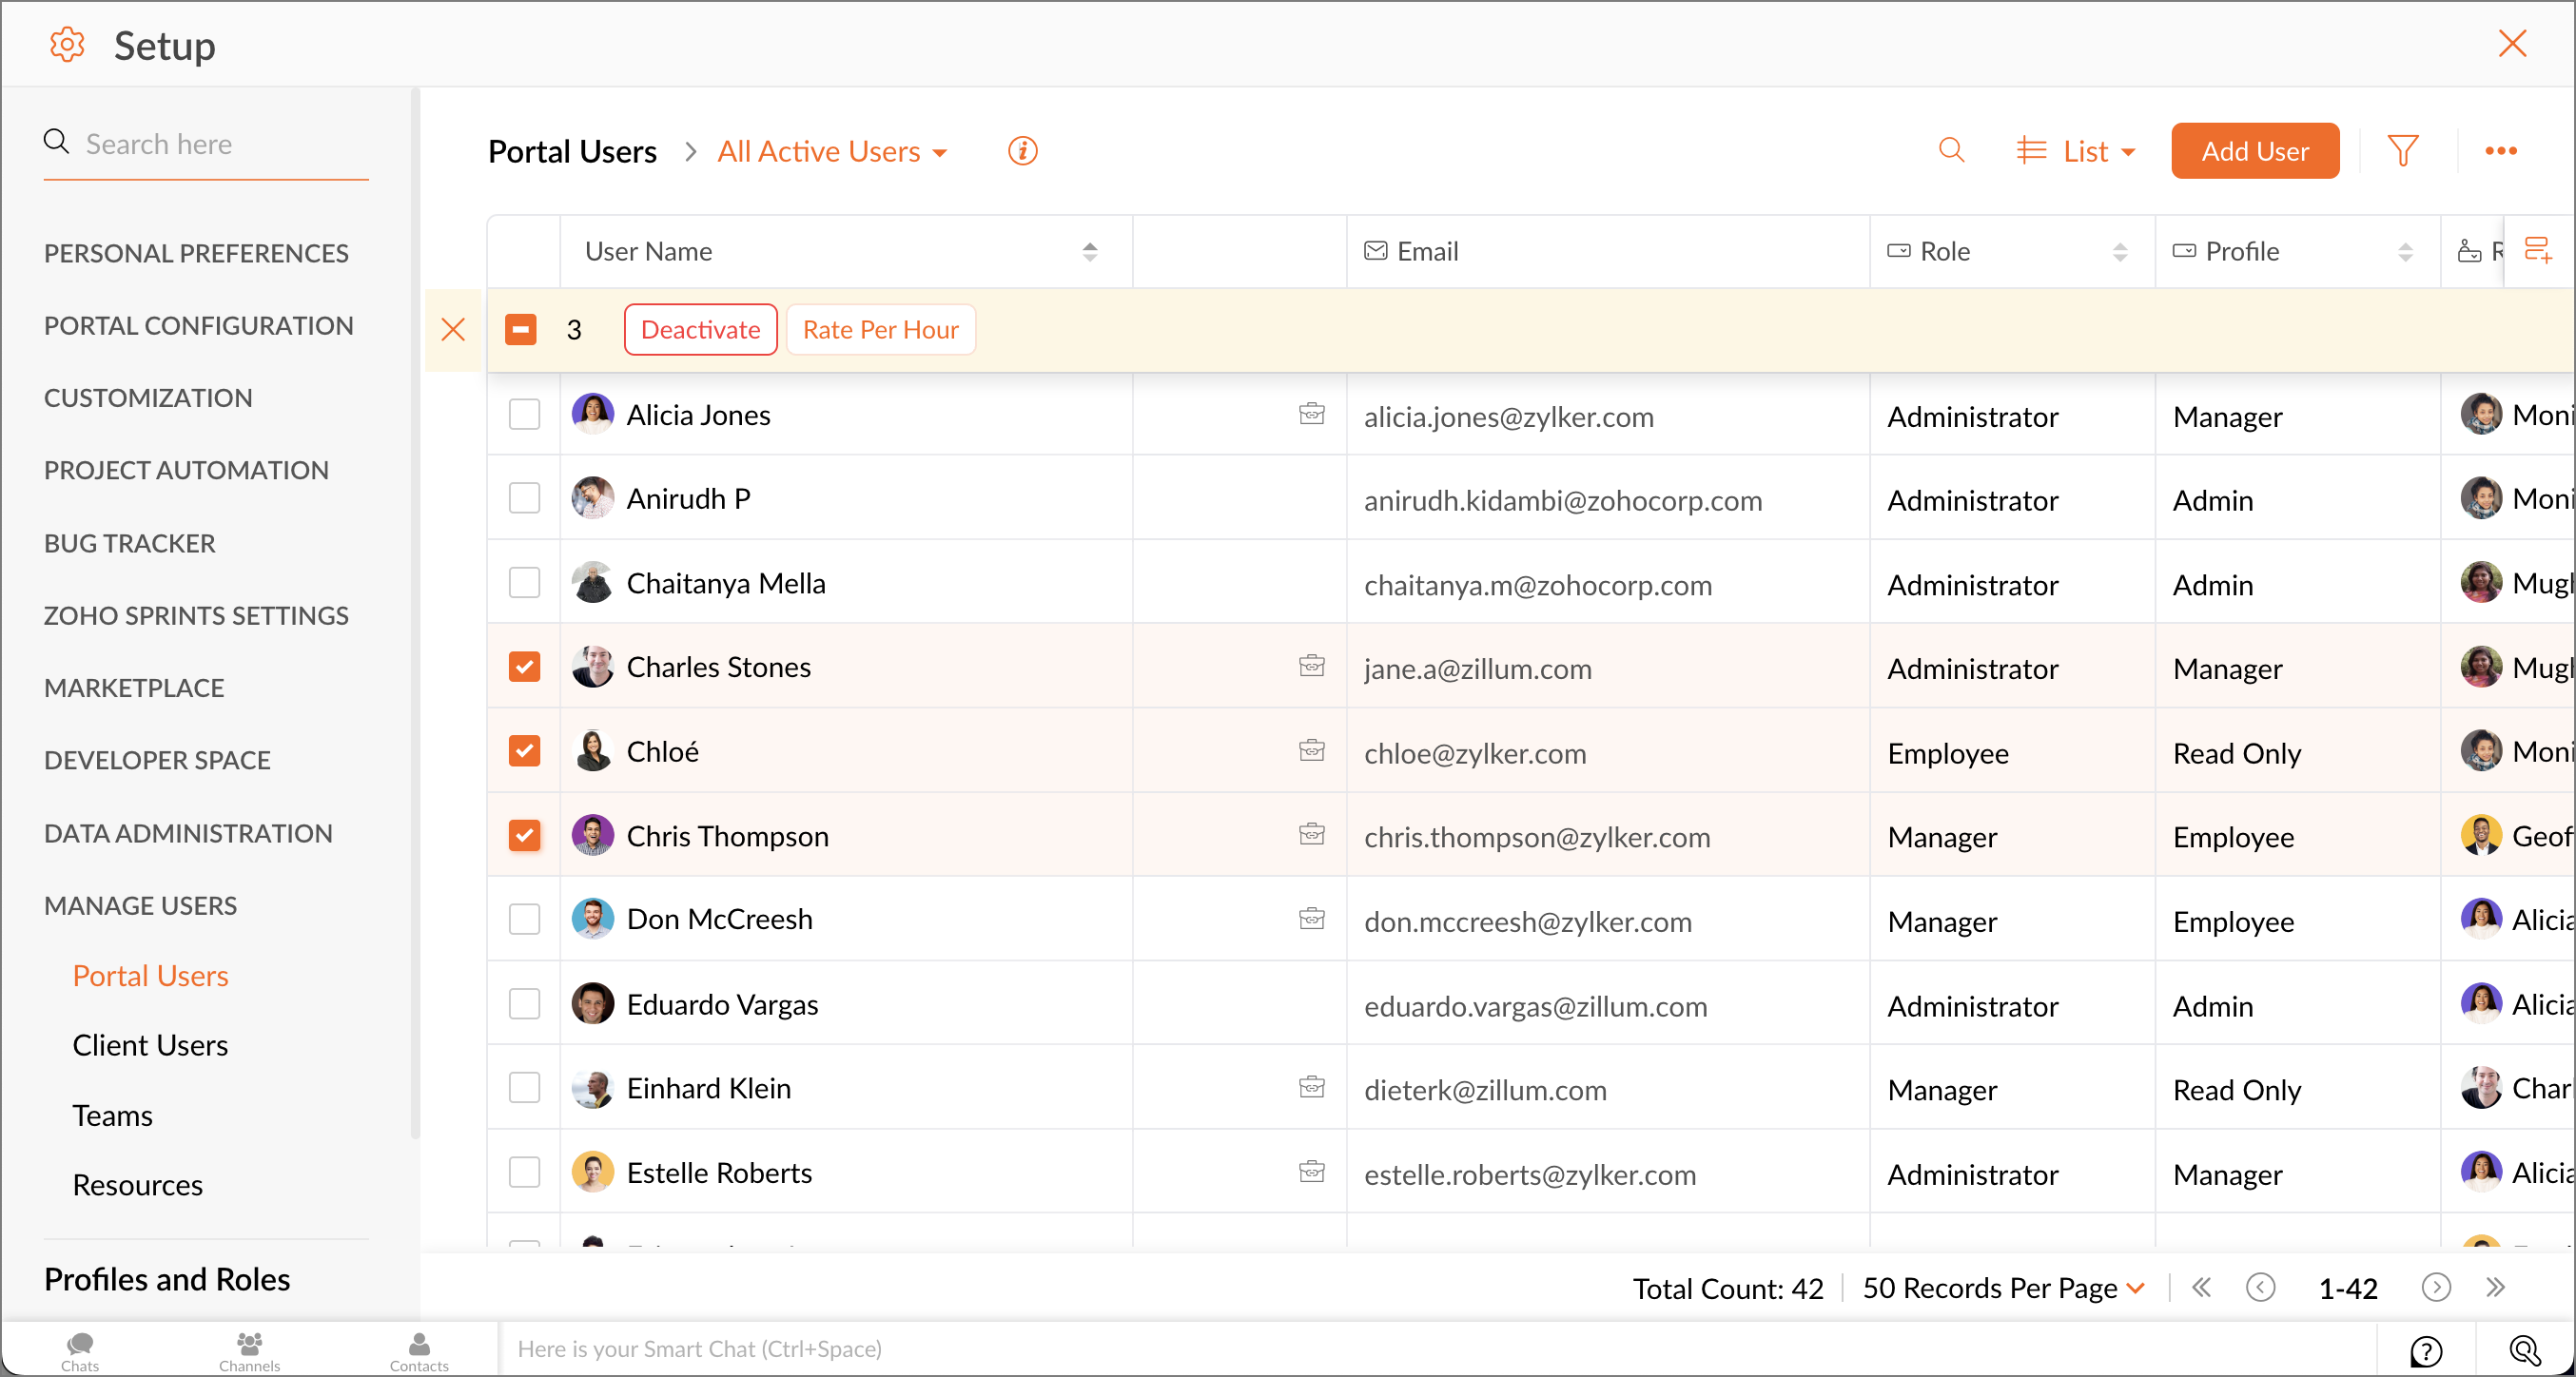The height and width of the screenshot is (1377, 2576).
Task: Check the Anirudh P row checkbox
Action: coord(524,498)
